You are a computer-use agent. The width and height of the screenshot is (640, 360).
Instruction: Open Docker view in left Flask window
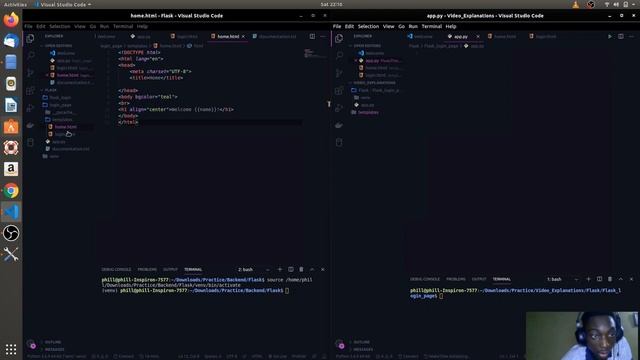[x=30, y=125]
